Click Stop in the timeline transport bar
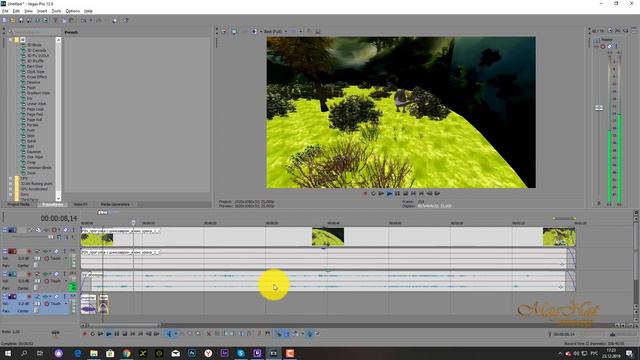640x360 pixels. point(125,334)
